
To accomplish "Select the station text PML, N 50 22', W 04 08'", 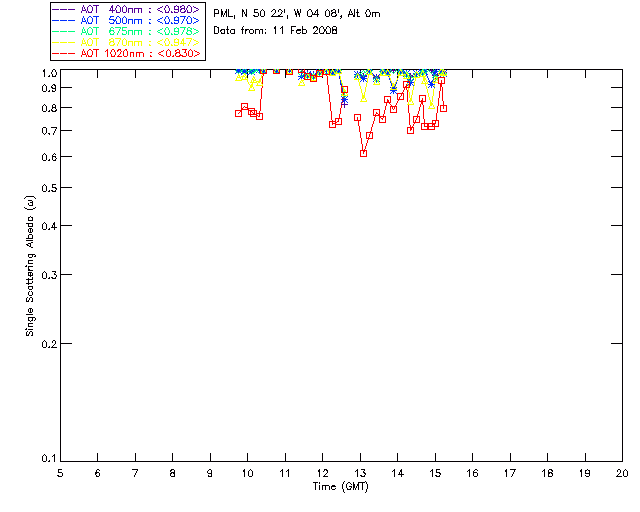I will tap(278, 13).
